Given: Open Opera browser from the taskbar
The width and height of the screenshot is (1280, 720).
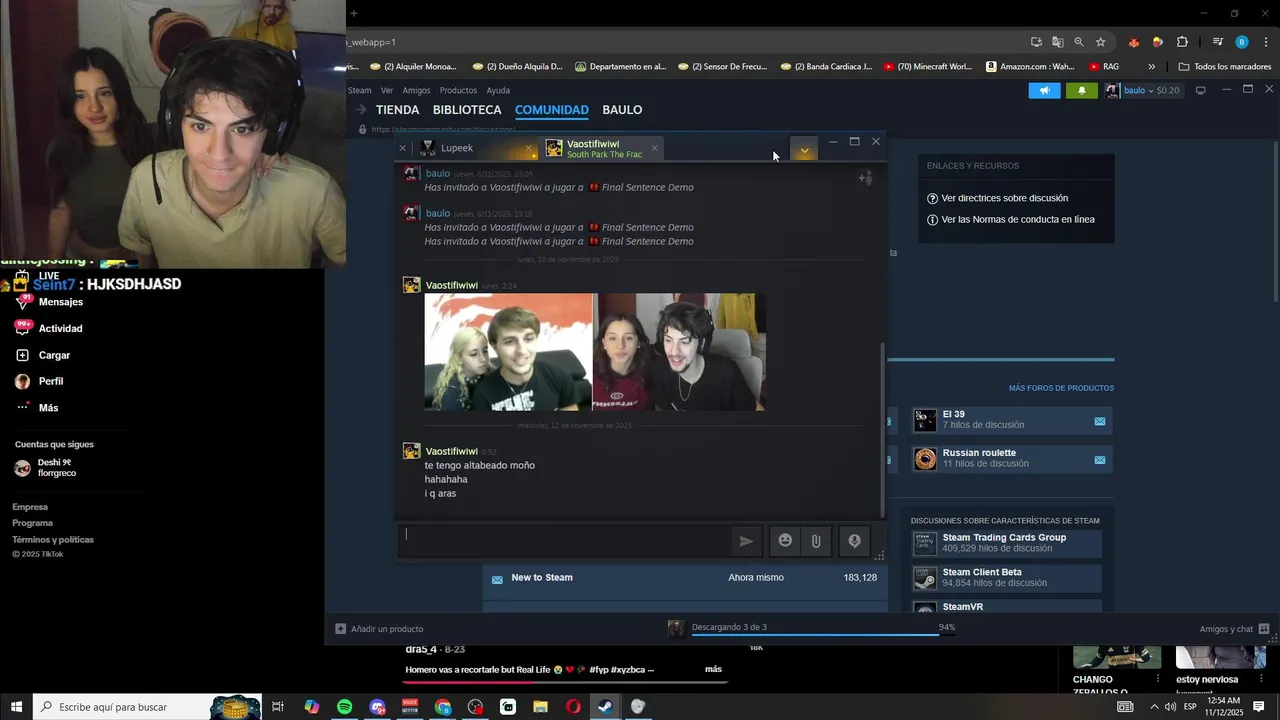Looking at the screenshot, I should 573,707.
